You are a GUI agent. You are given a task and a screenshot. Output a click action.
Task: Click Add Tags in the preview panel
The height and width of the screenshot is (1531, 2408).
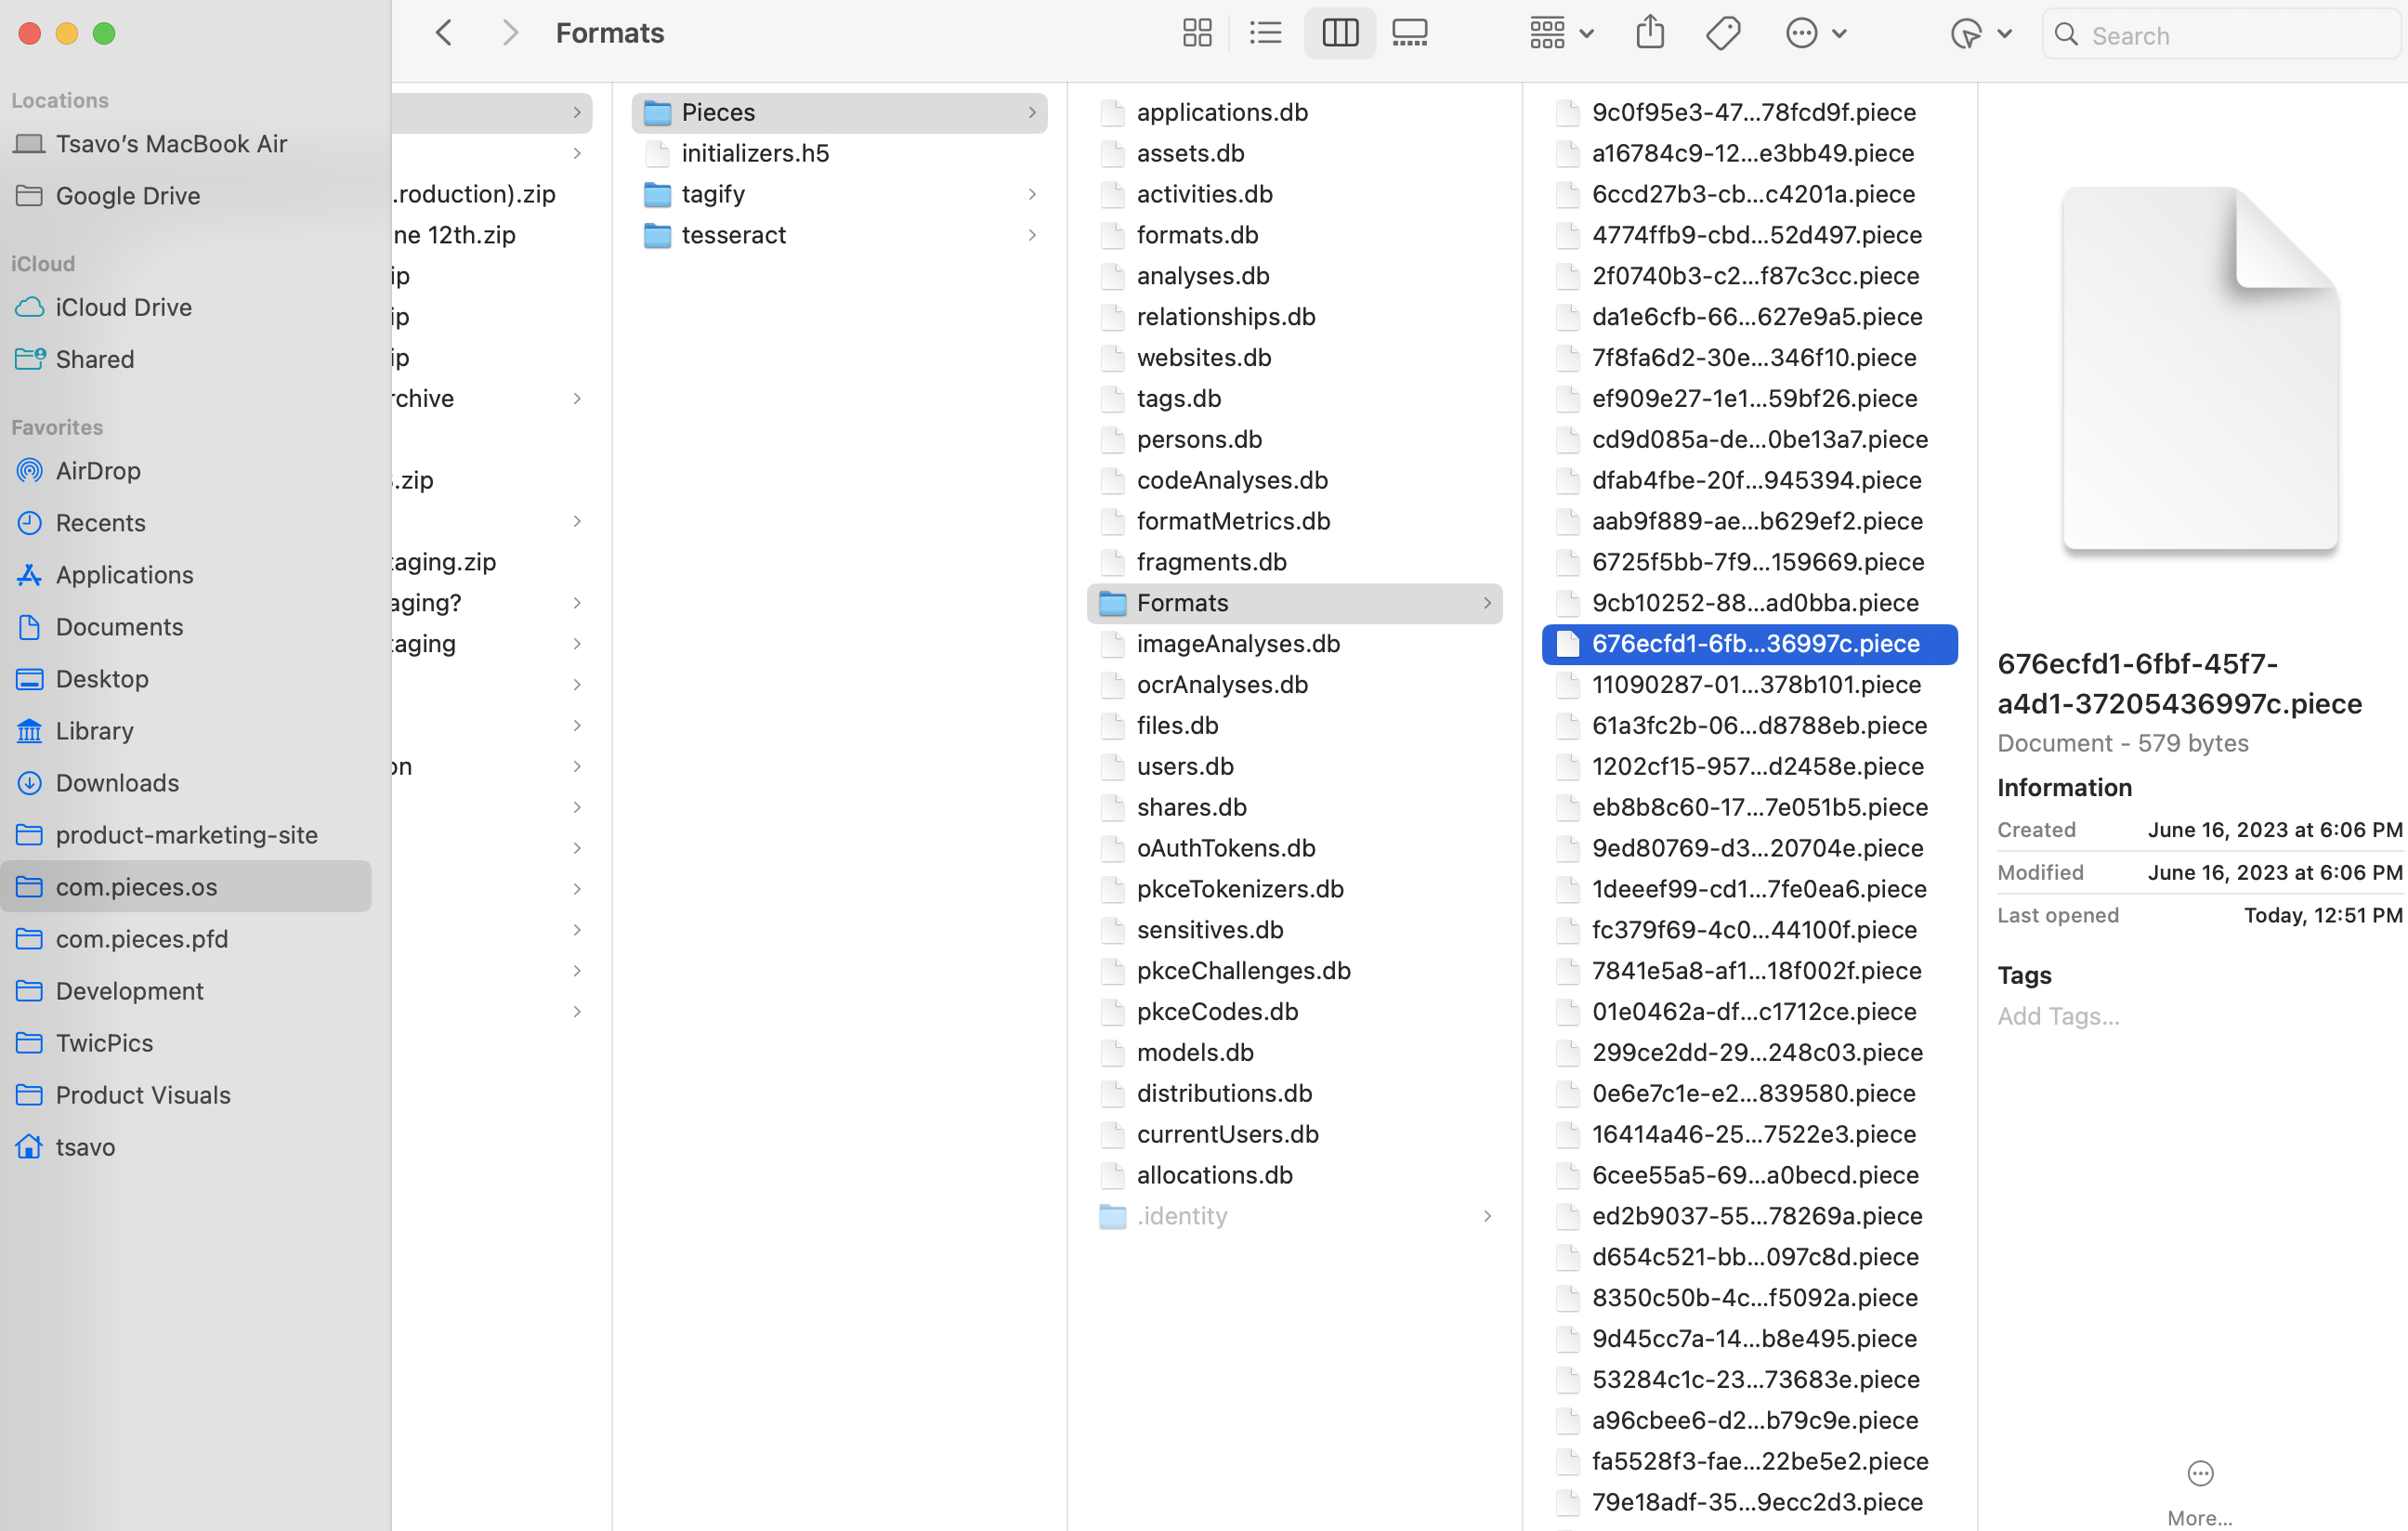(x=2058, y=1015)
